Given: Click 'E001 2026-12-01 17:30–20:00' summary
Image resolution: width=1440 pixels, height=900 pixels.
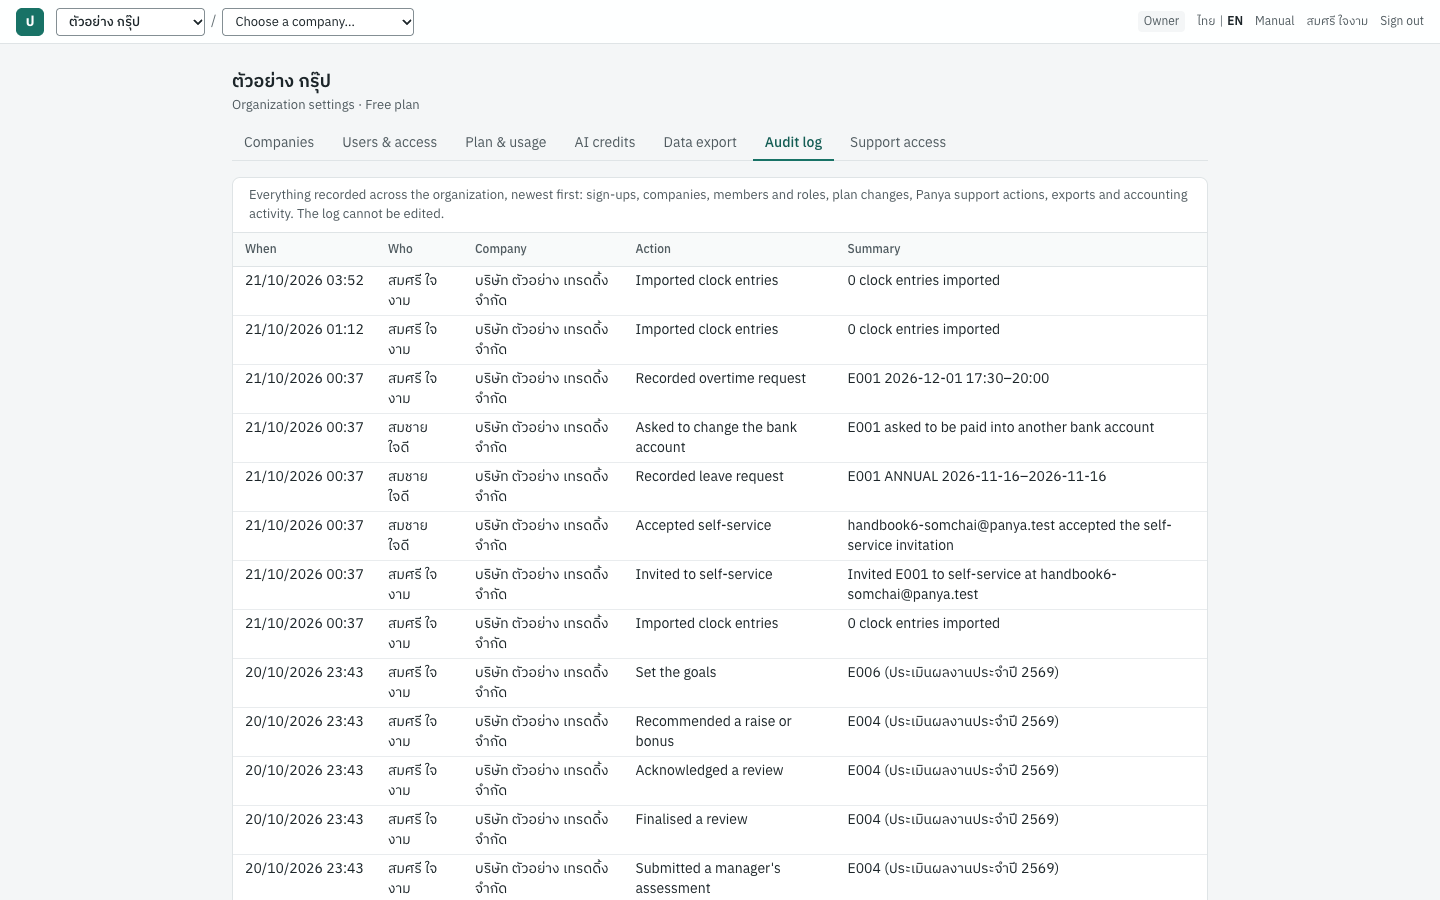Looking at the screenshot, I should click(x=948, y=379).
